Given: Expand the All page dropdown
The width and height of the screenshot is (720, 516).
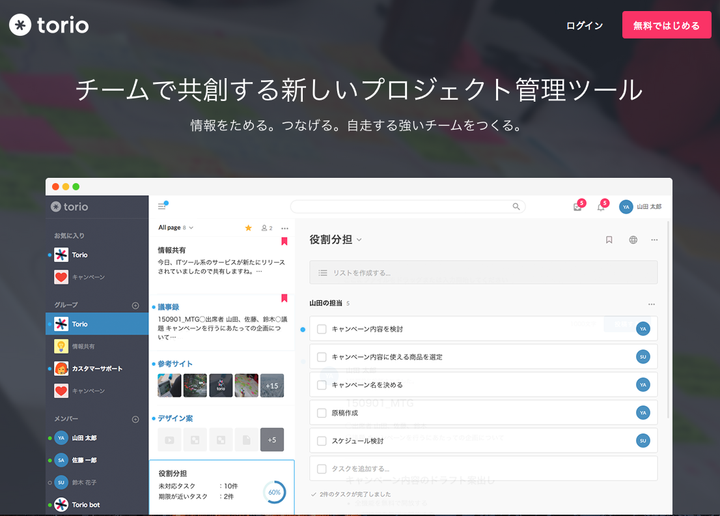Looking at the screenshot, I should pyautogui.click(x=176, y=227).
